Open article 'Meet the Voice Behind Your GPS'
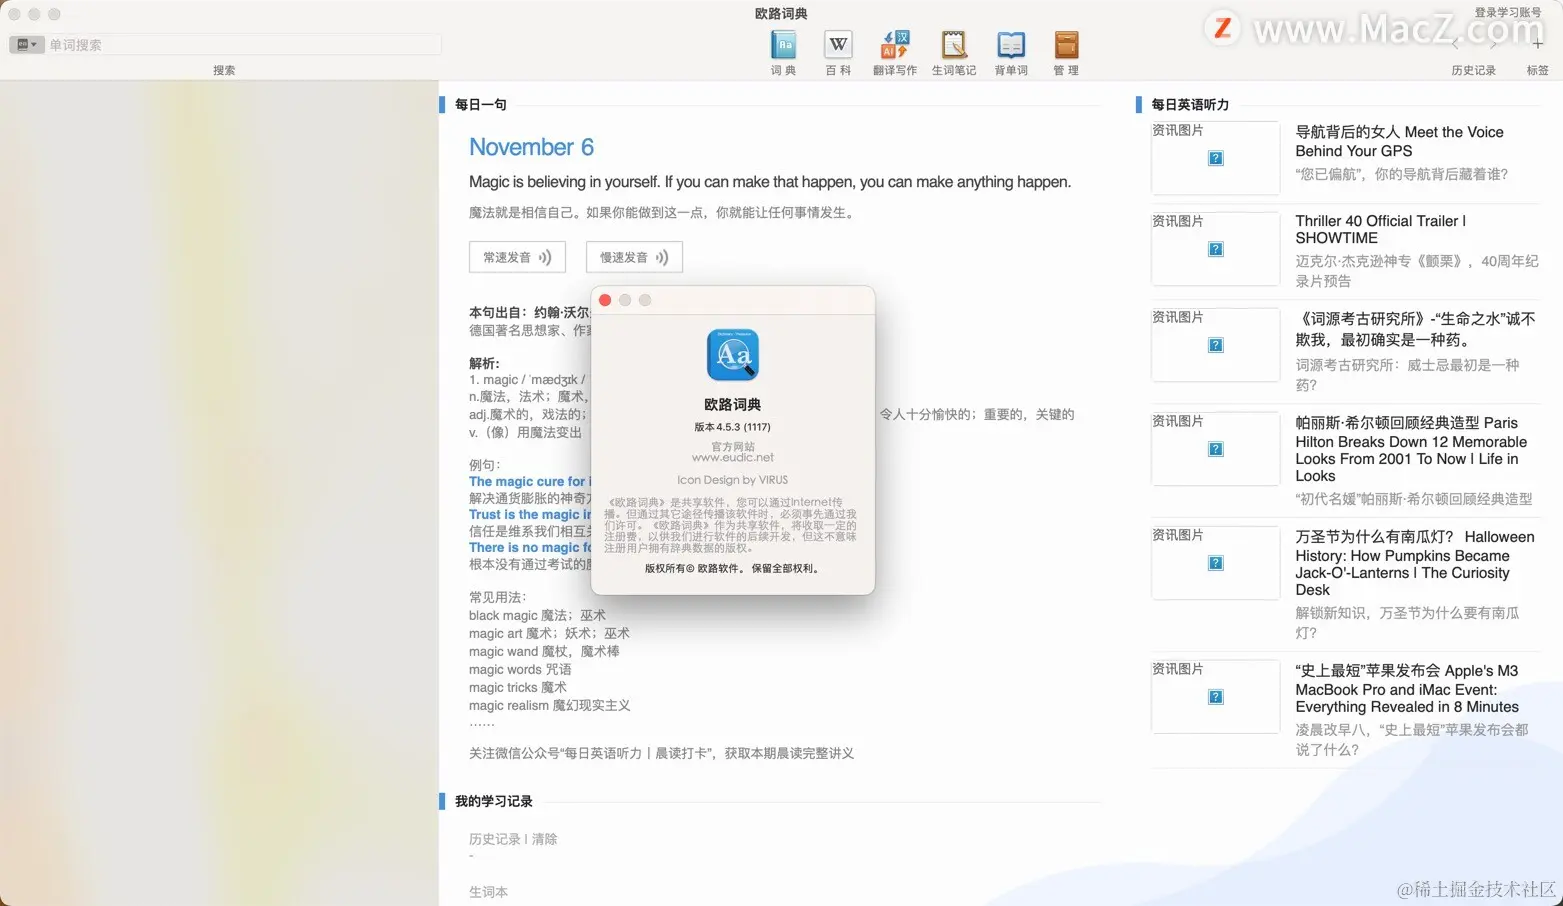 coord(1399,141)
